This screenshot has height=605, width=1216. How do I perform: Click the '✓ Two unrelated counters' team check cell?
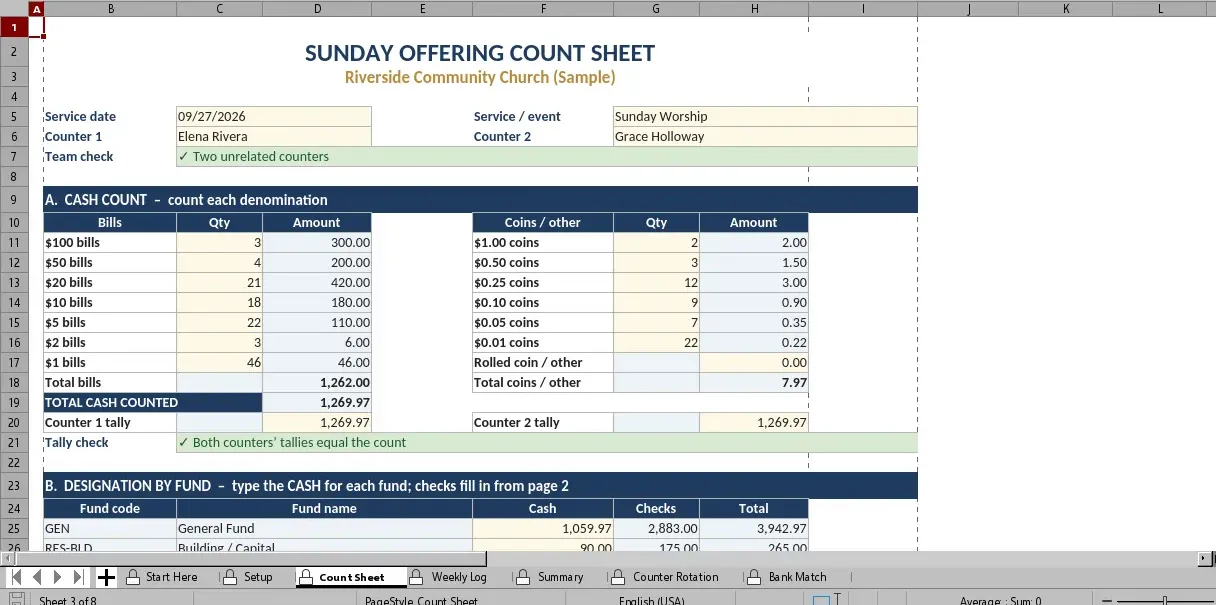point(547,157)
